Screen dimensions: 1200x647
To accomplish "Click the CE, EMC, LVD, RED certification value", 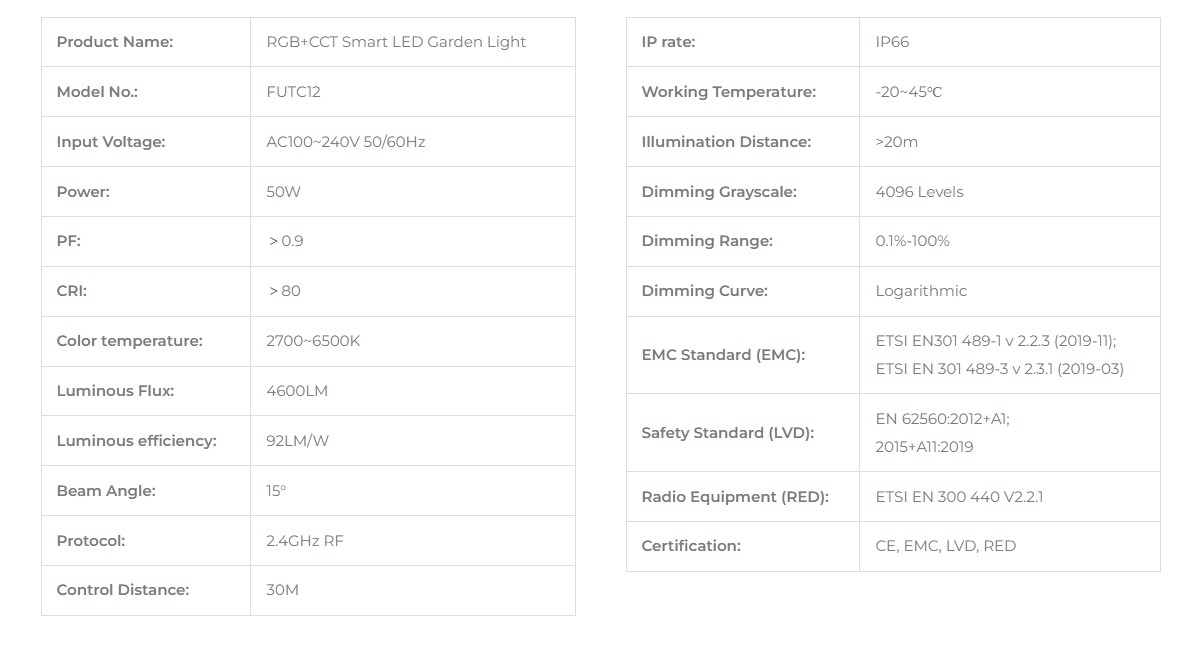I will tap(945, 546).
